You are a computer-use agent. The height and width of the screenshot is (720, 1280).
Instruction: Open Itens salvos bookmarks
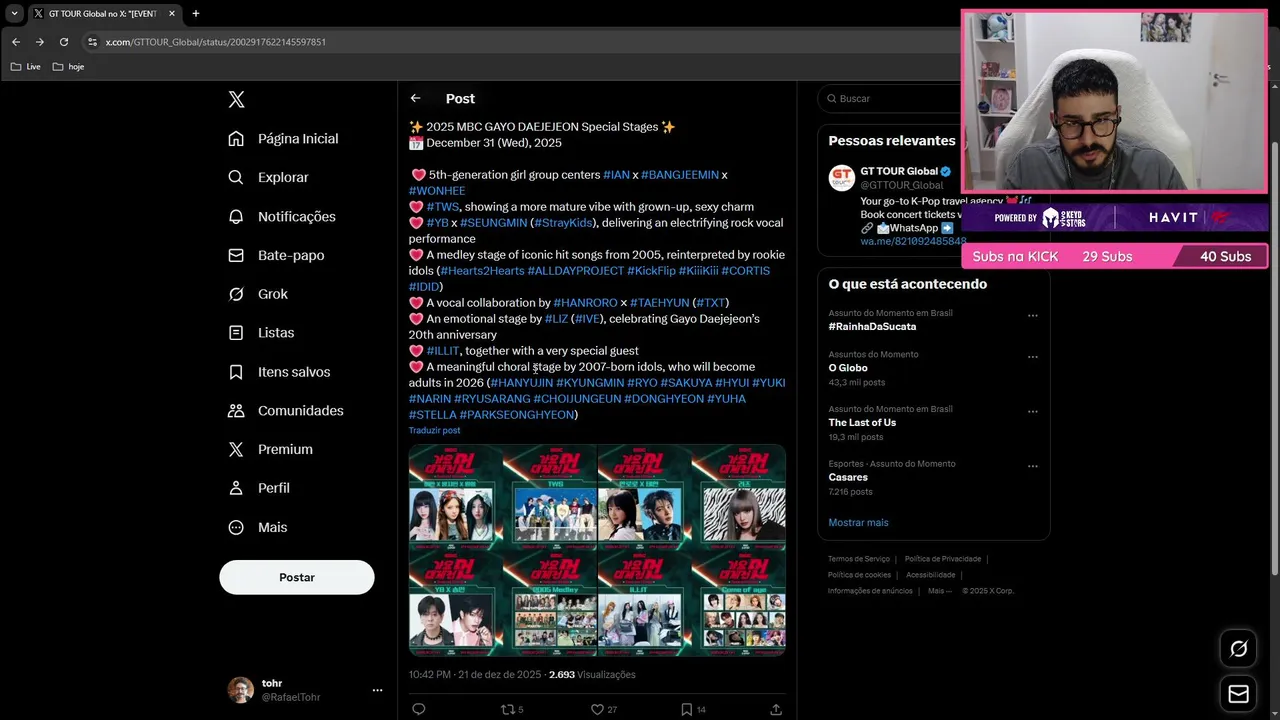279,371
